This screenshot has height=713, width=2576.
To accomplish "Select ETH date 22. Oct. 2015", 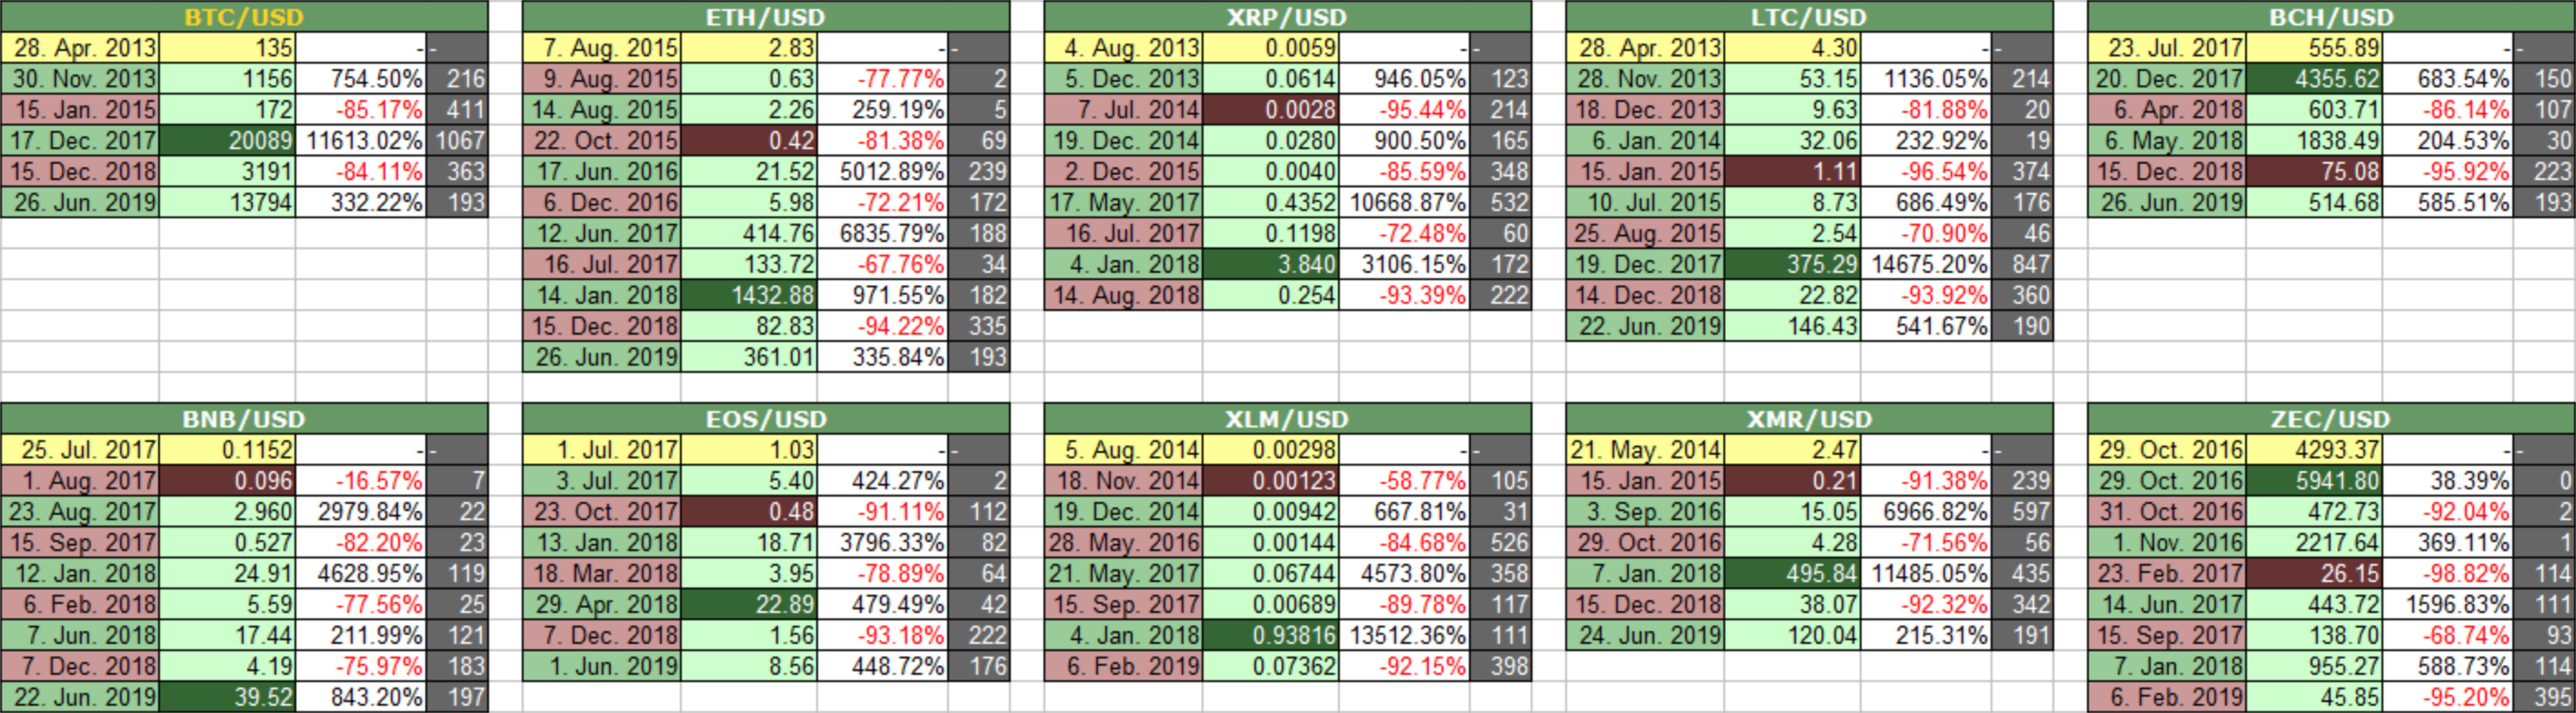I will [602, 141].
